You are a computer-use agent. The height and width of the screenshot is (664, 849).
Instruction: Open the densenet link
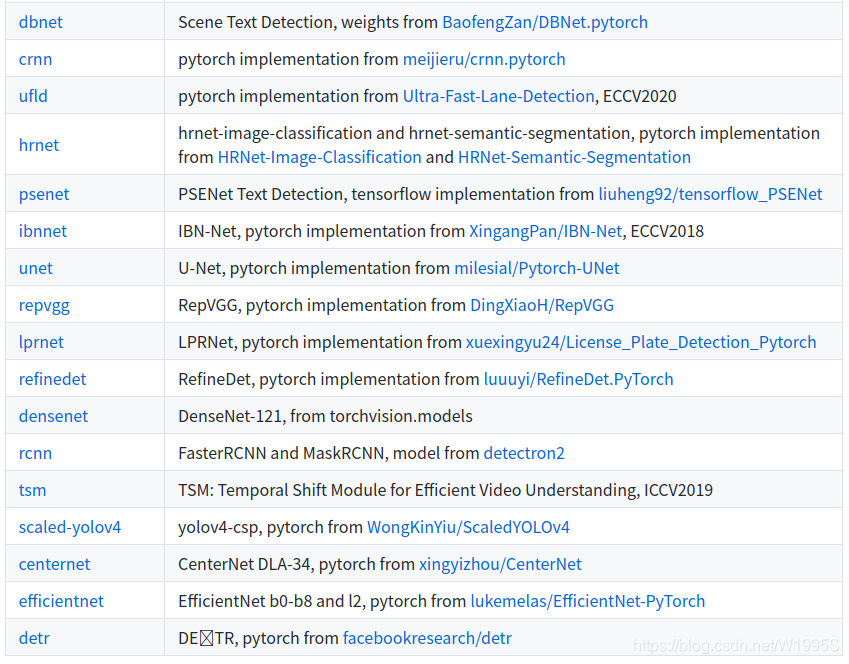53,416
